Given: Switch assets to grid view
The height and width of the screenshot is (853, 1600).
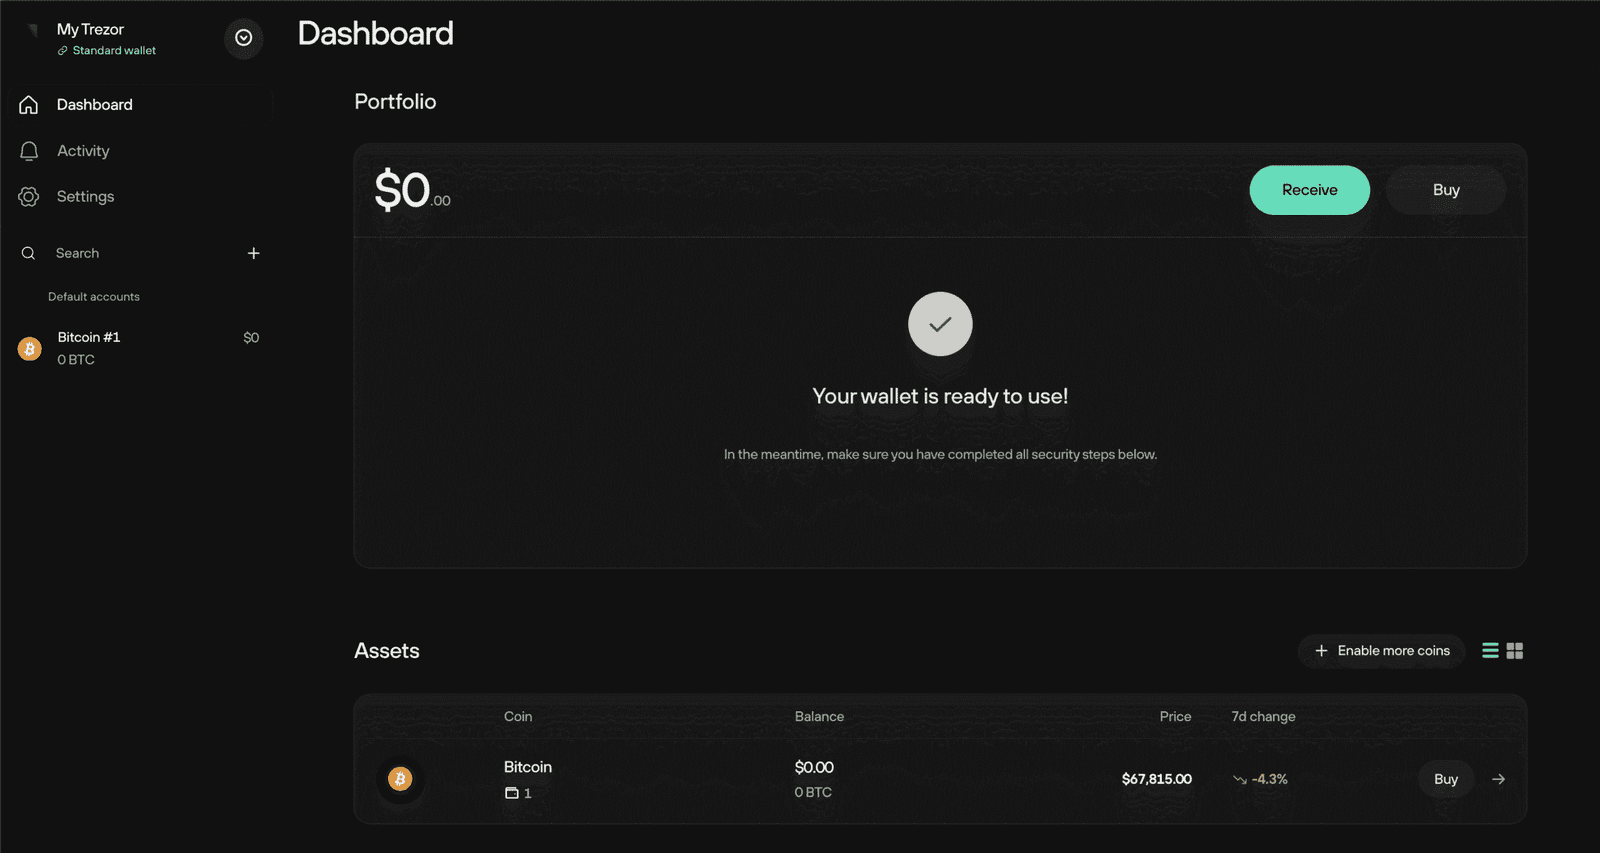Looking at the screenshot, I should 1515,651.
